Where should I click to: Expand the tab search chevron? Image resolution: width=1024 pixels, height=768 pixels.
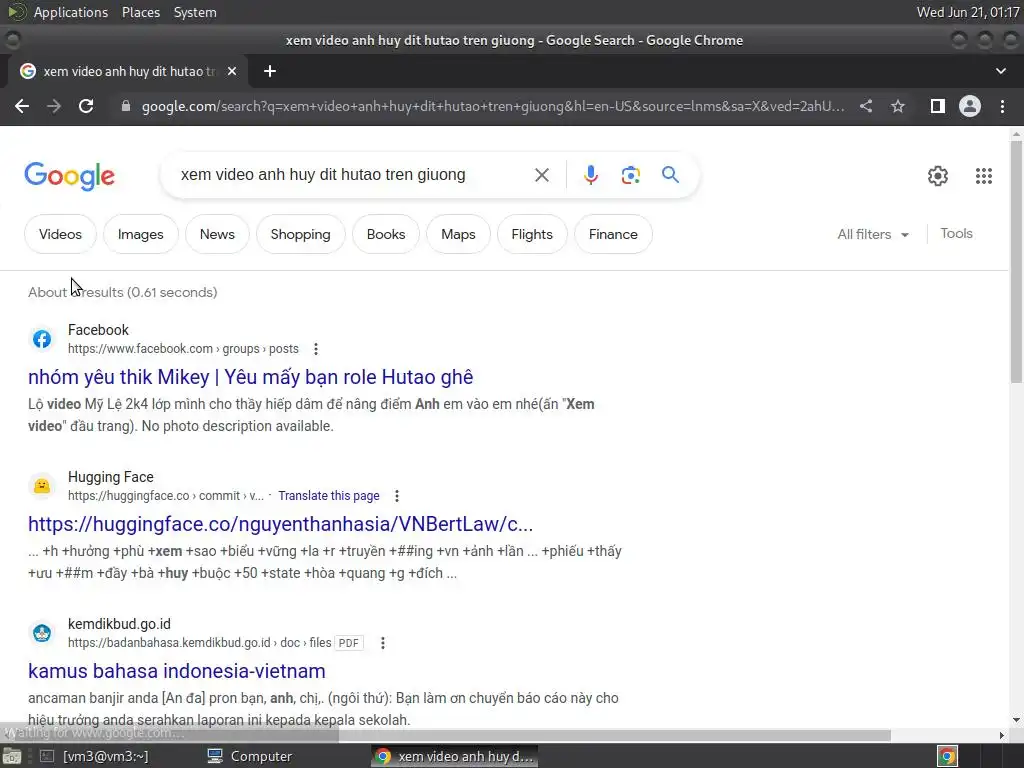click(1000, 71)
